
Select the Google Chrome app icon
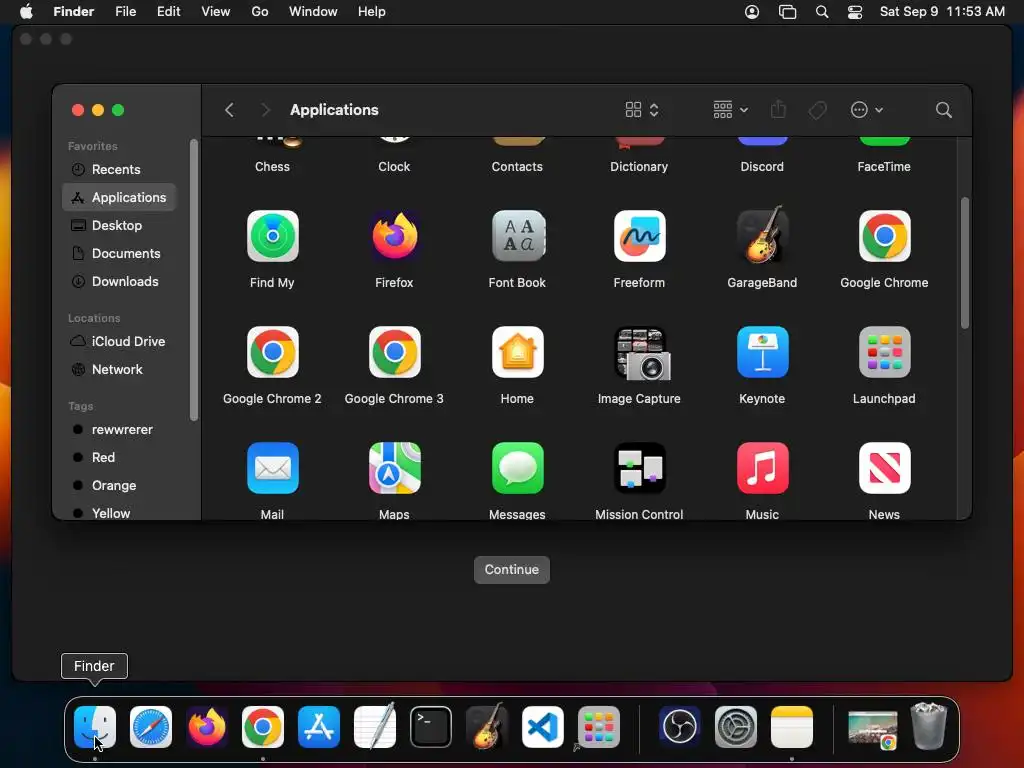coord(884,236)
